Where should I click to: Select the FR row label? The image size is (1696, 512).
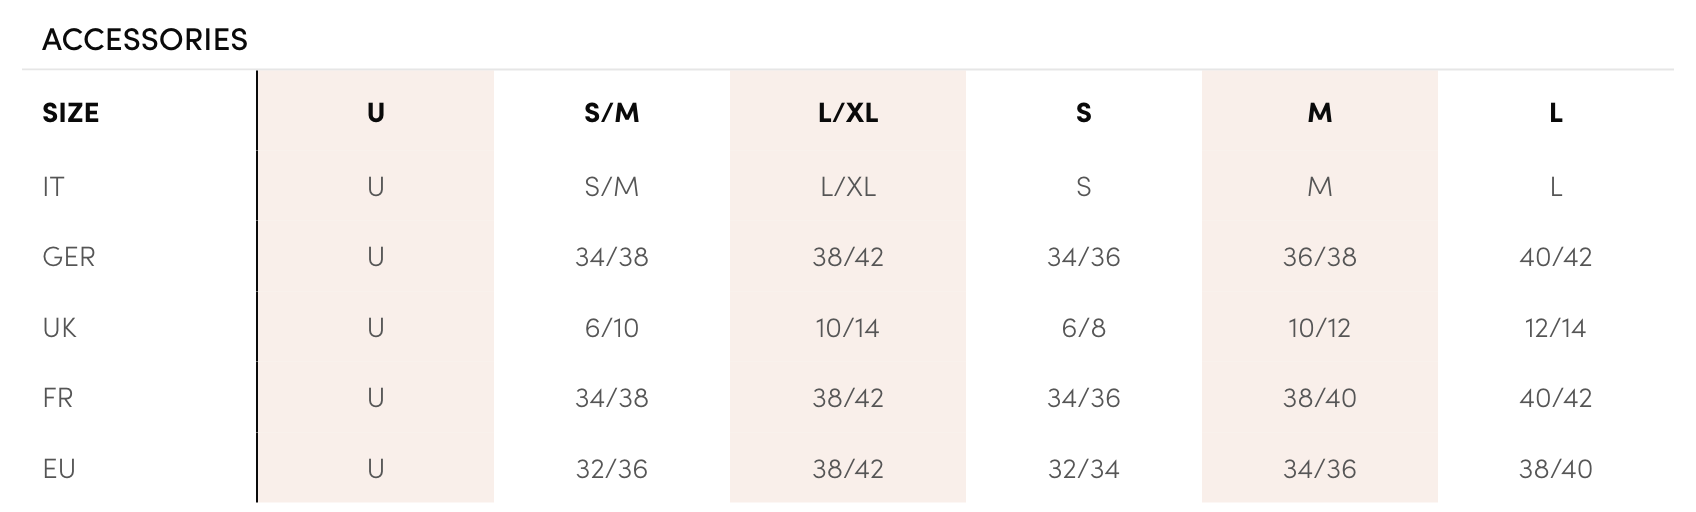click(x=58, y=398)
